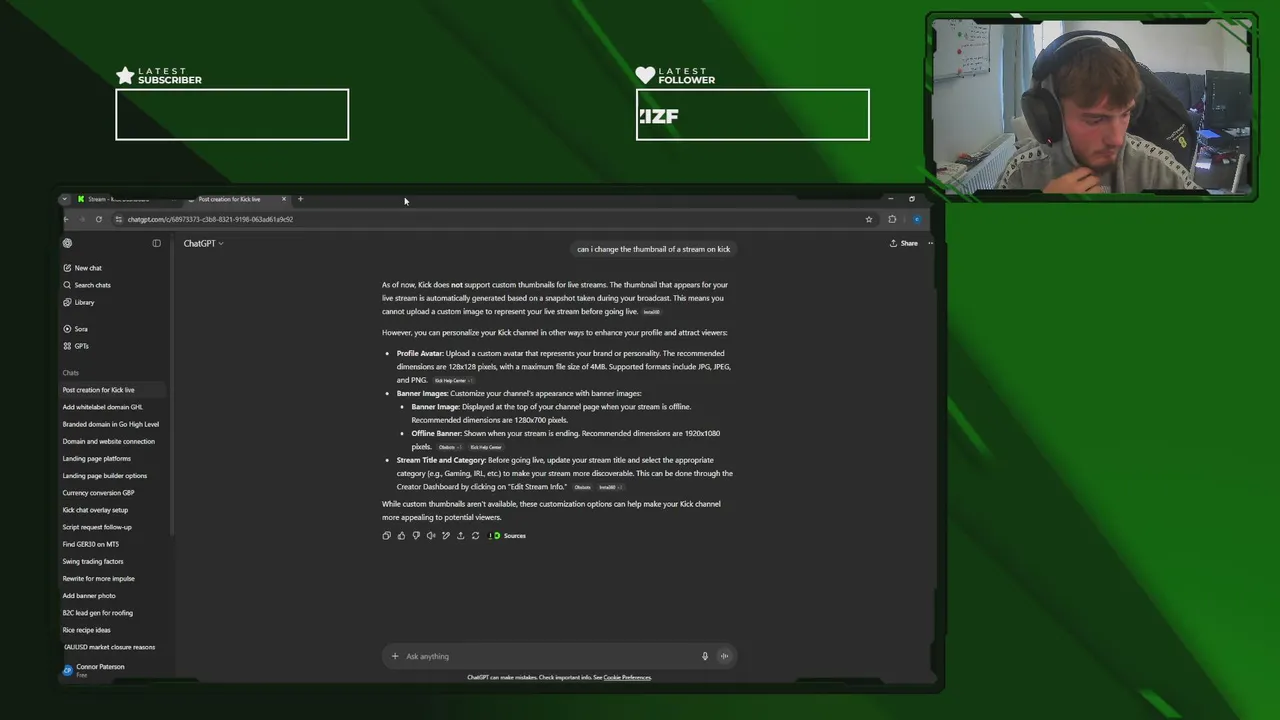
Task: Open the Find GER30 on MT5 chat
Action: click(113, 544)
